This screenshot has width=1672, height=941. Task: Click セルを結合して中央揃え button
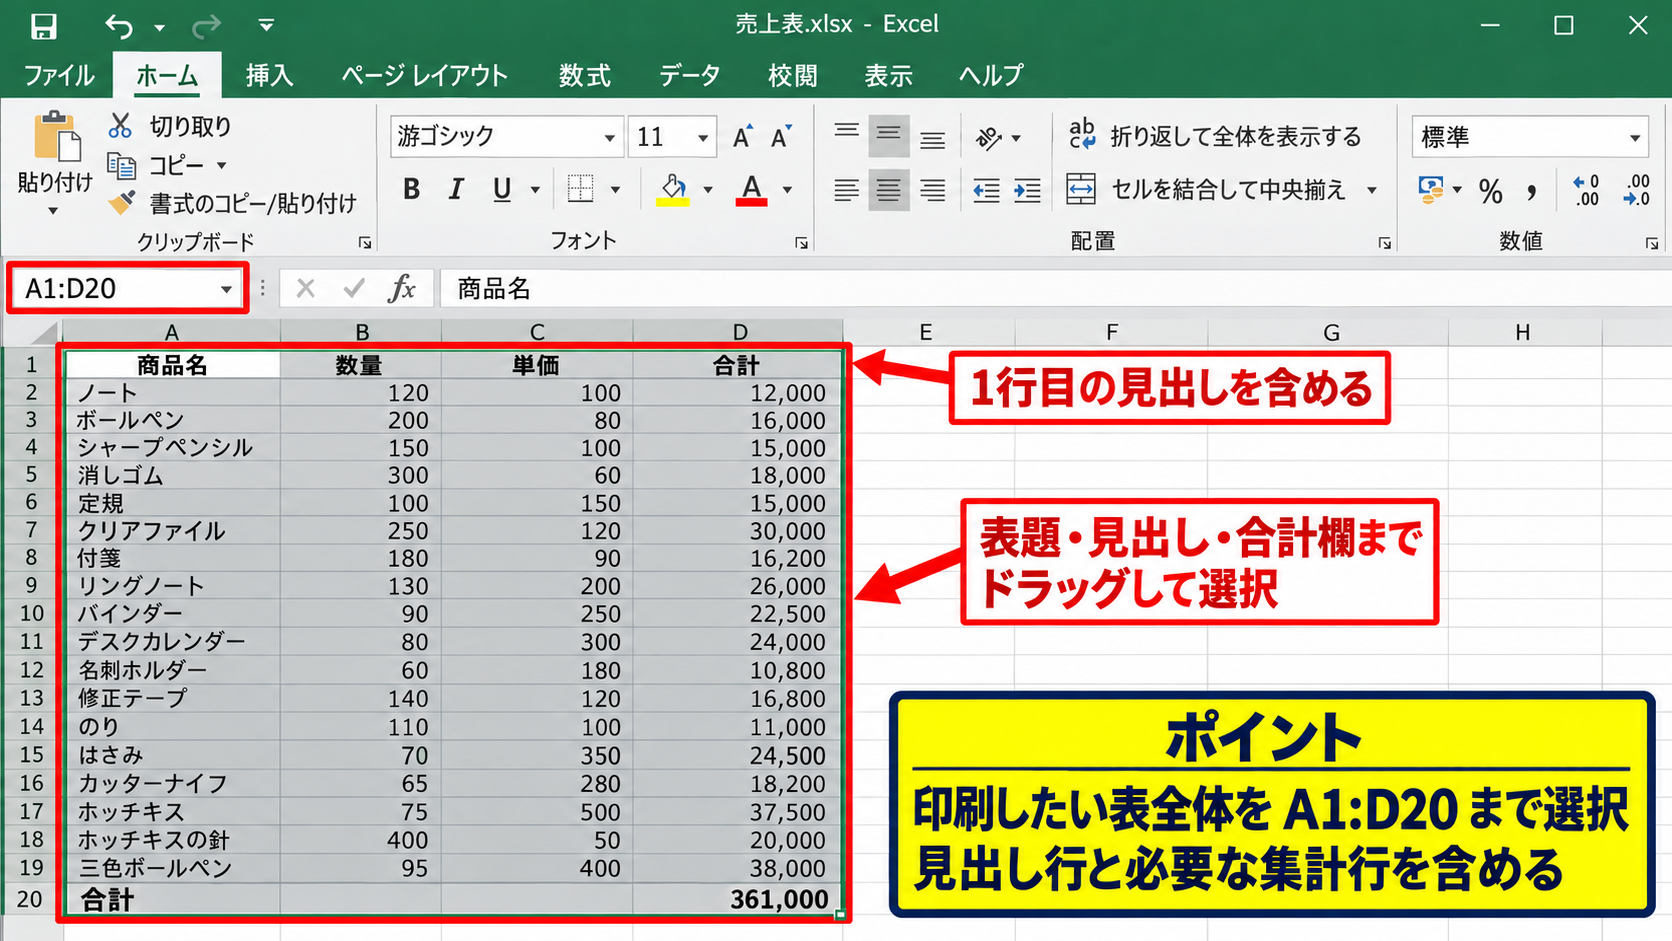[x=1206, y=189]
